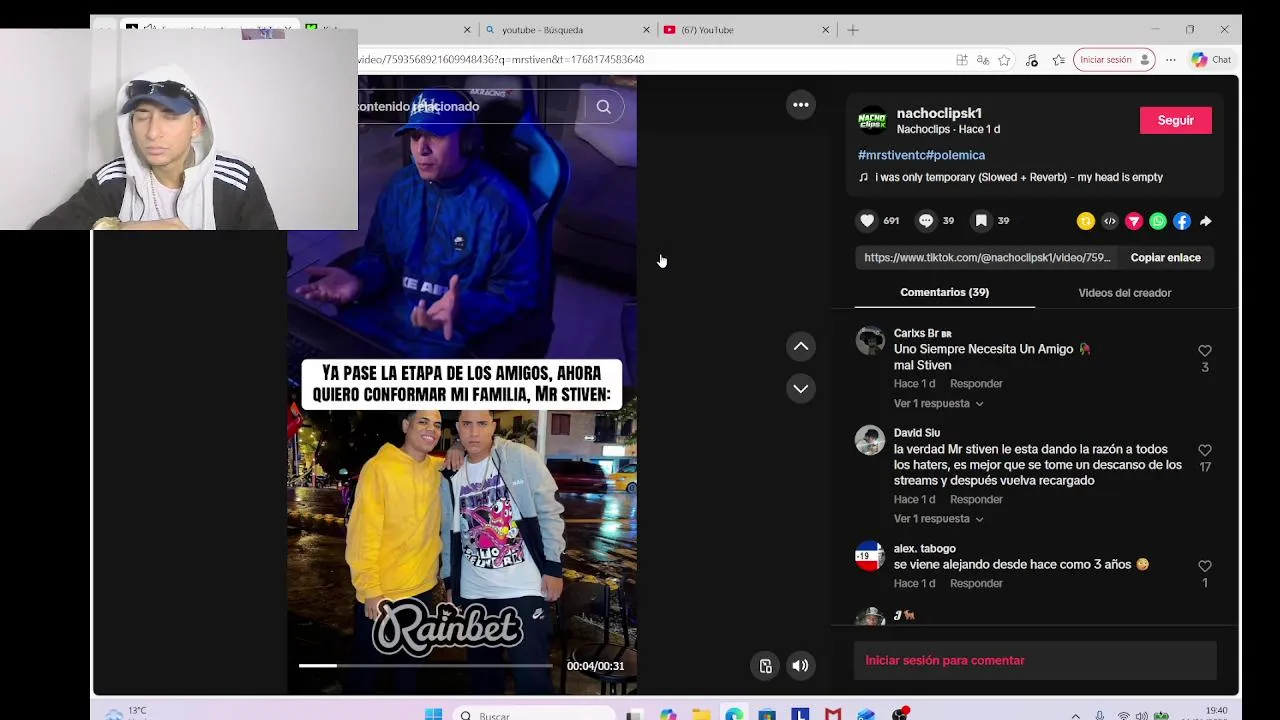The image size is (1280, 720).
Task: Reply to alex. tabogo's comment
Action: coord(976,584)
